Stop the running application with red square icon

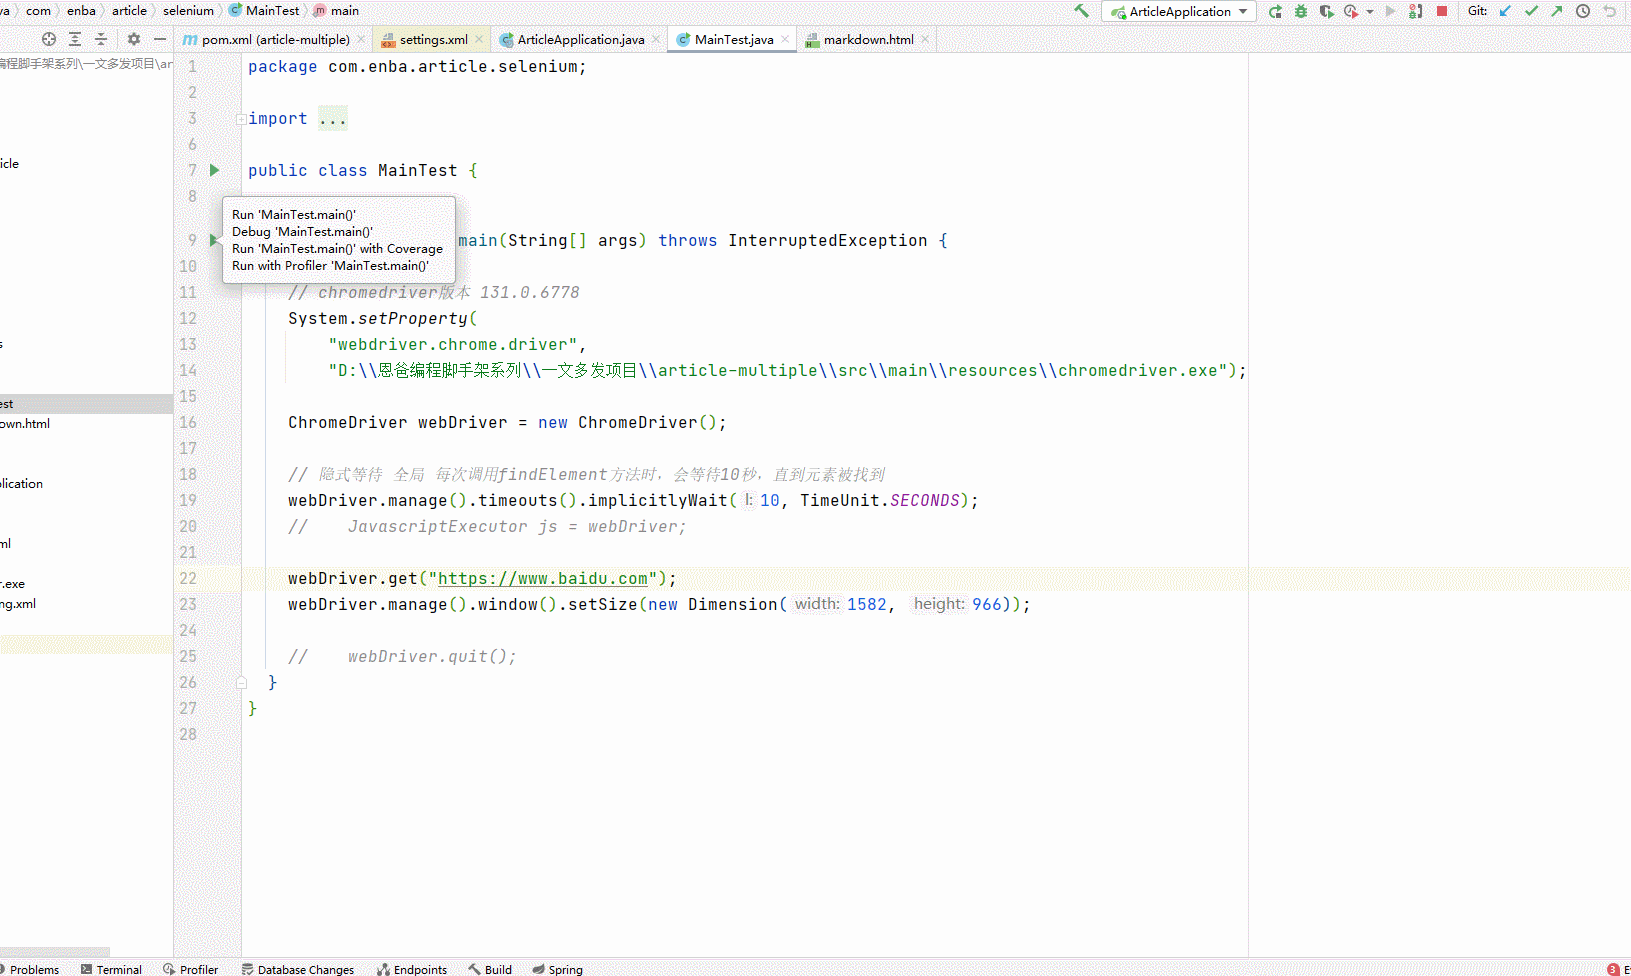1441,11
